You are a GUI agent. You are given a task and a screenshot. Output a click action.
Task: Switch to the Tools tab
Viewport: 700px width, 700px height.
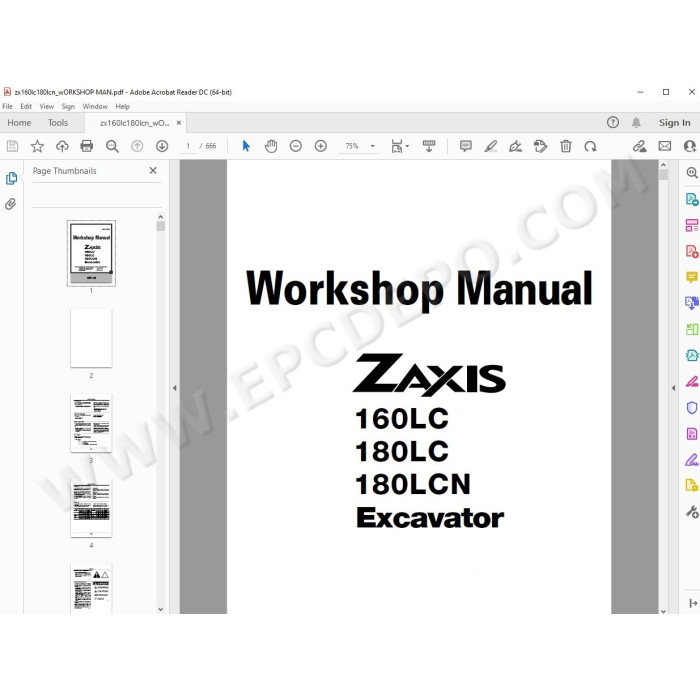58,123
